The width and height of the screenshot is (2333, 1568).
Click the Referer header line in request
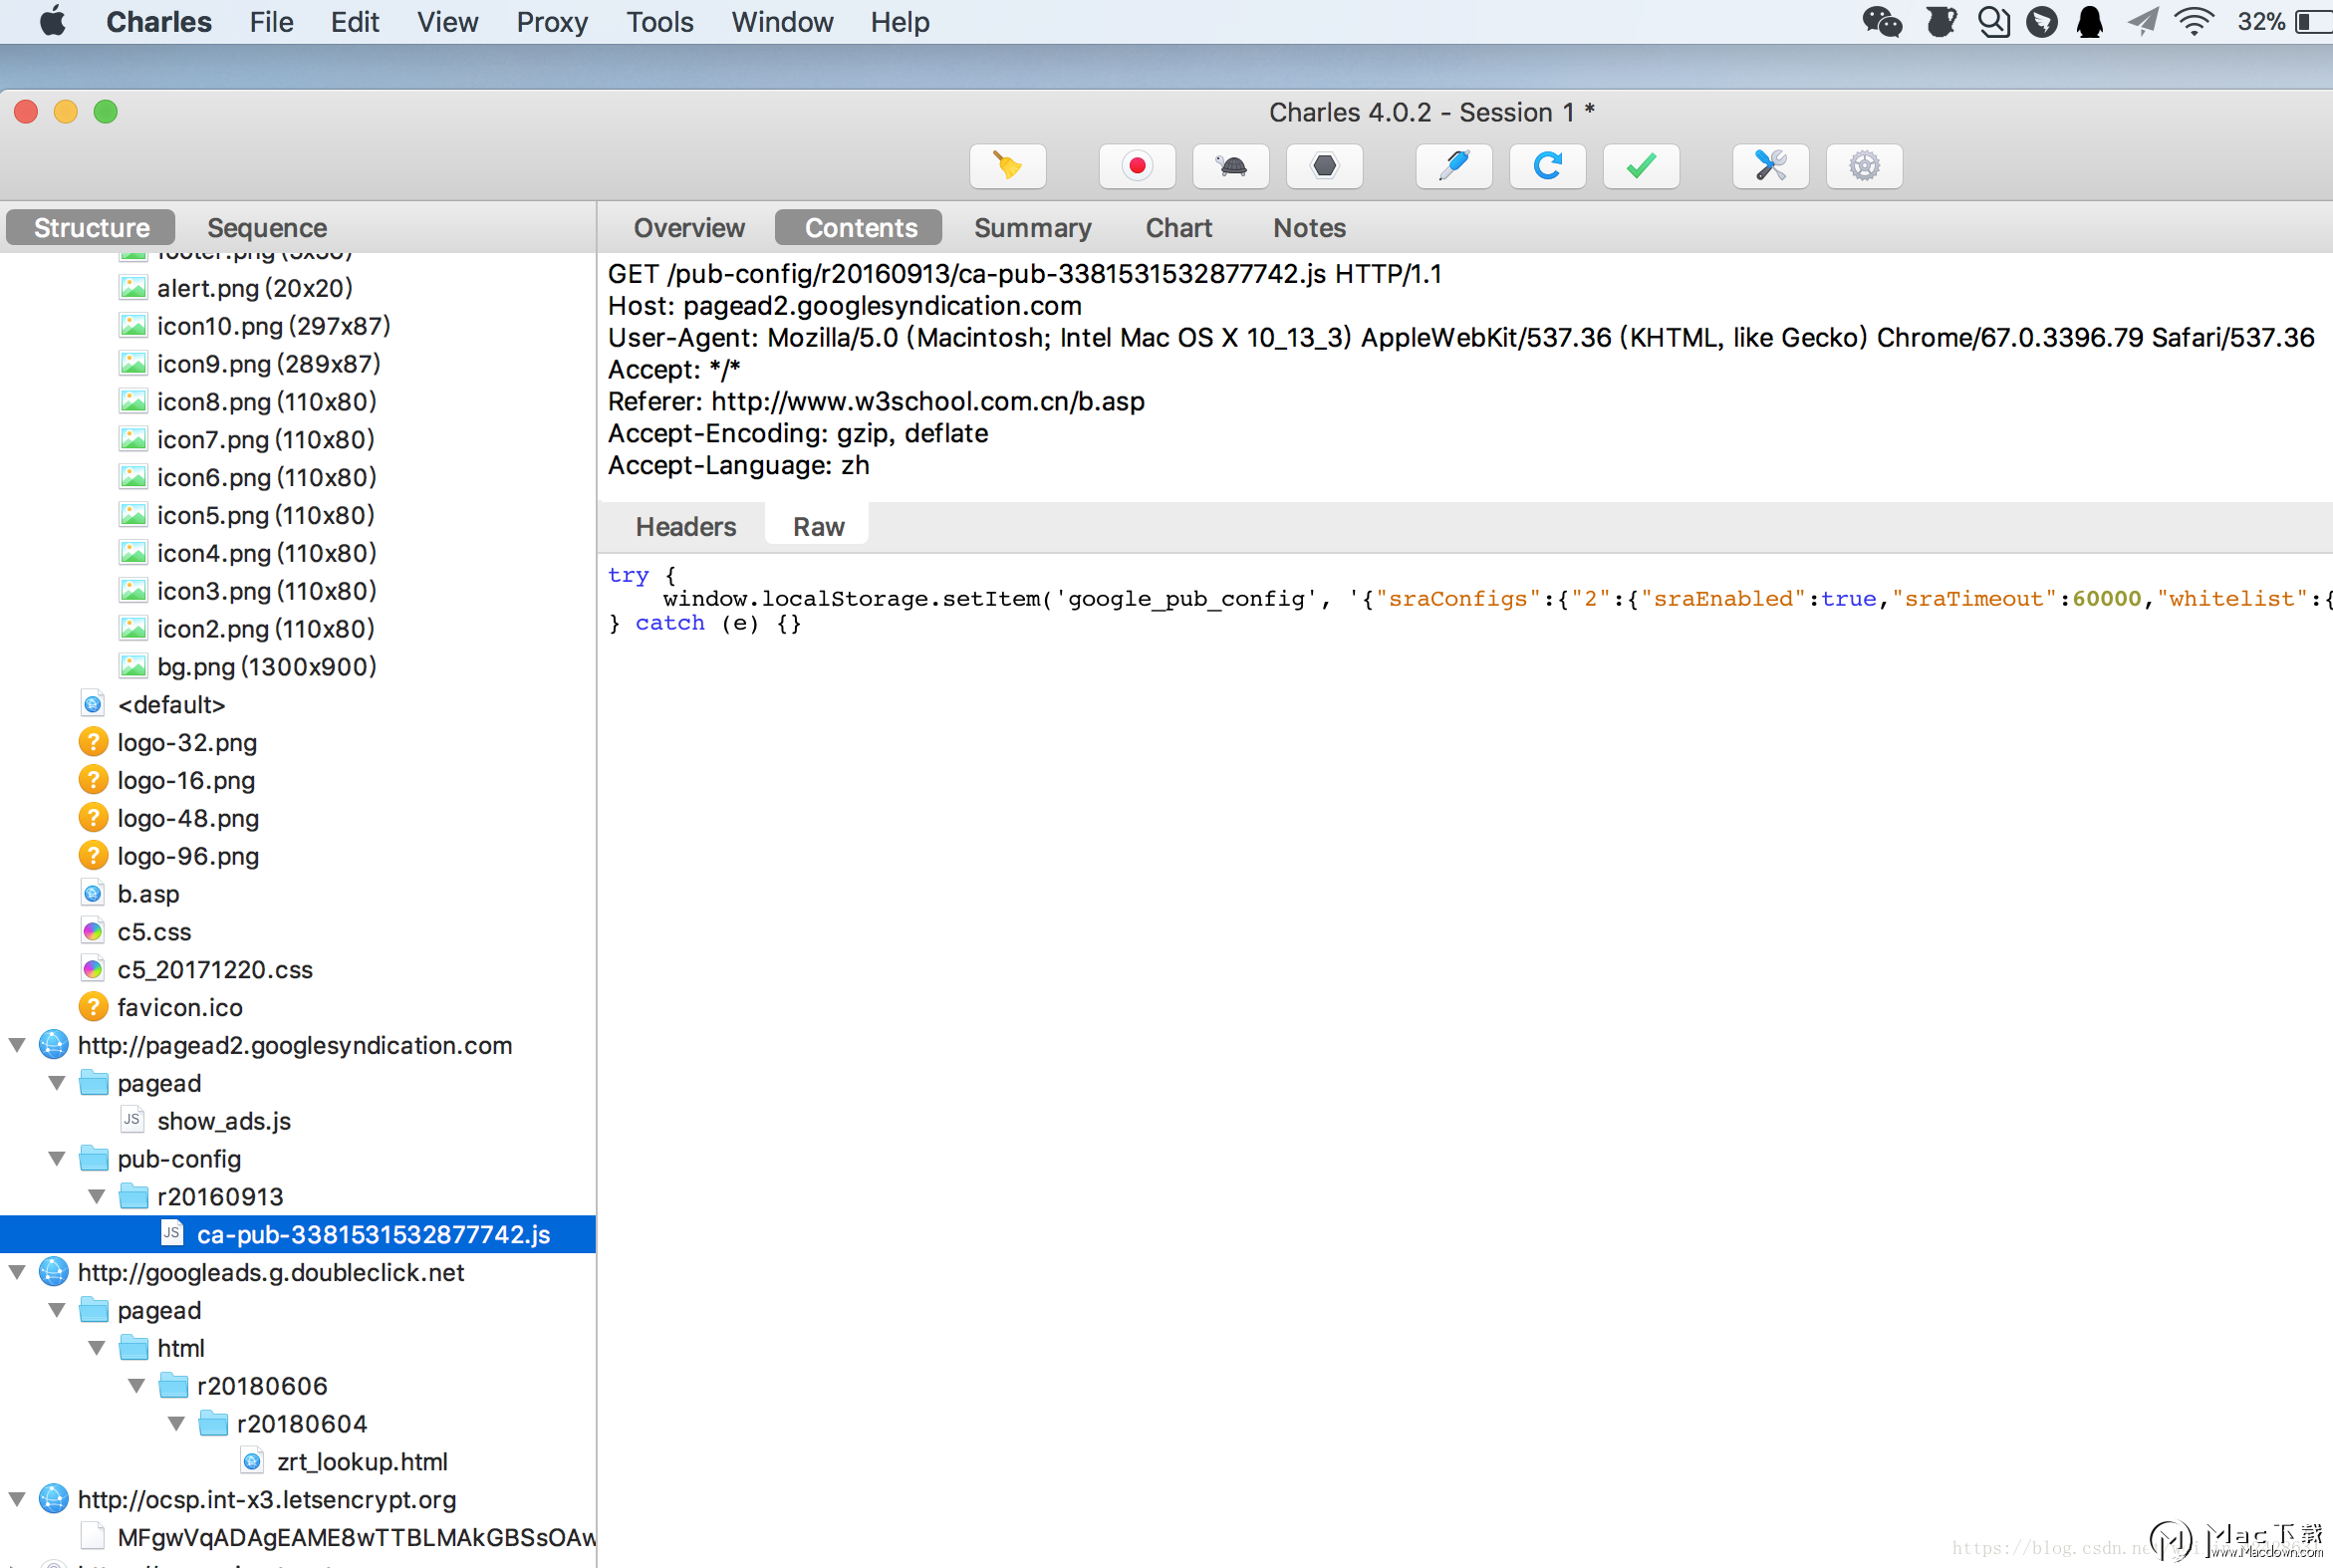point(876,402)
